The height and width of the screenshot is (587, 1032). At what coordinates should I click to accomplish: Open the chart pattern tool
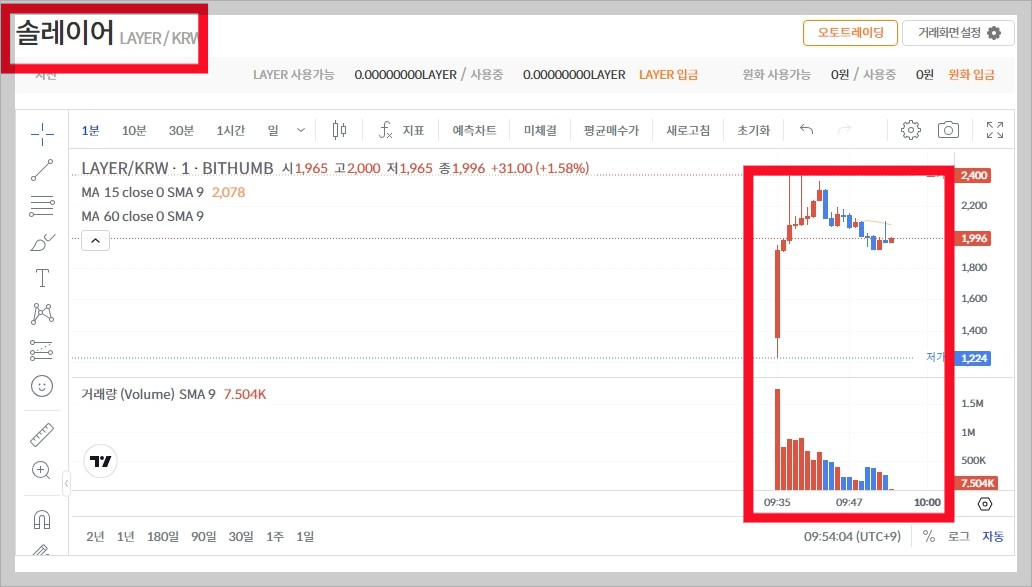tap(42, 313)
